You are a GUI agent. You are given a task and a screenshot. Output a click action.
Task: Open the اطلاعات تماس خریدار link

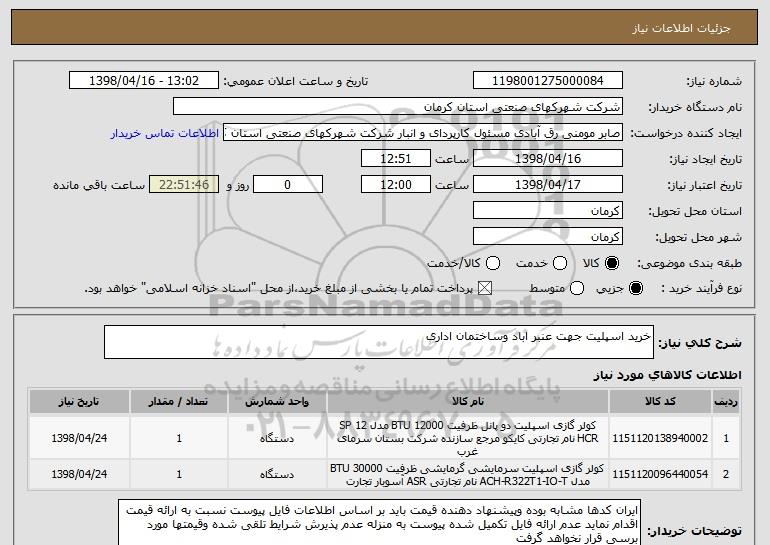point(165,133)
